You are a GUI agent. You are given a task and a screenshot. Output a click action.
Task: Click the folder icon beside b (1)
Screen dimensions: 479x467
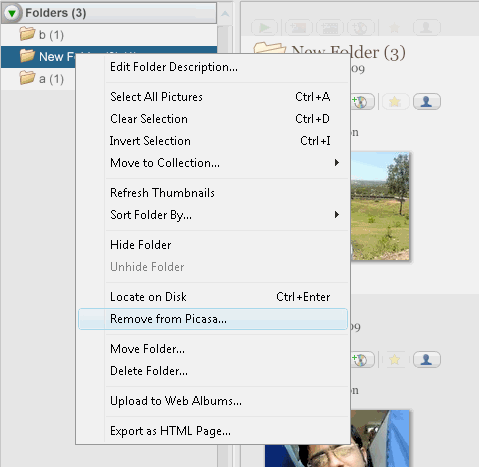pos(27,34)
